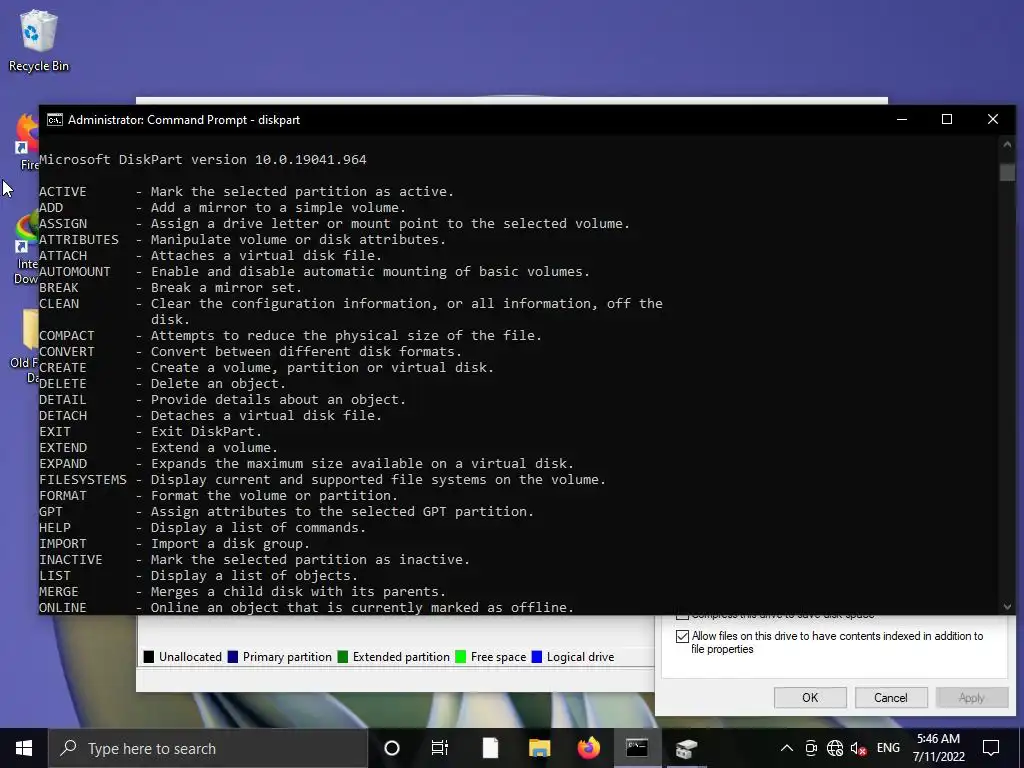Click the CREATE command text
This screenshot has width=1024, height=768.
[63, 368]
